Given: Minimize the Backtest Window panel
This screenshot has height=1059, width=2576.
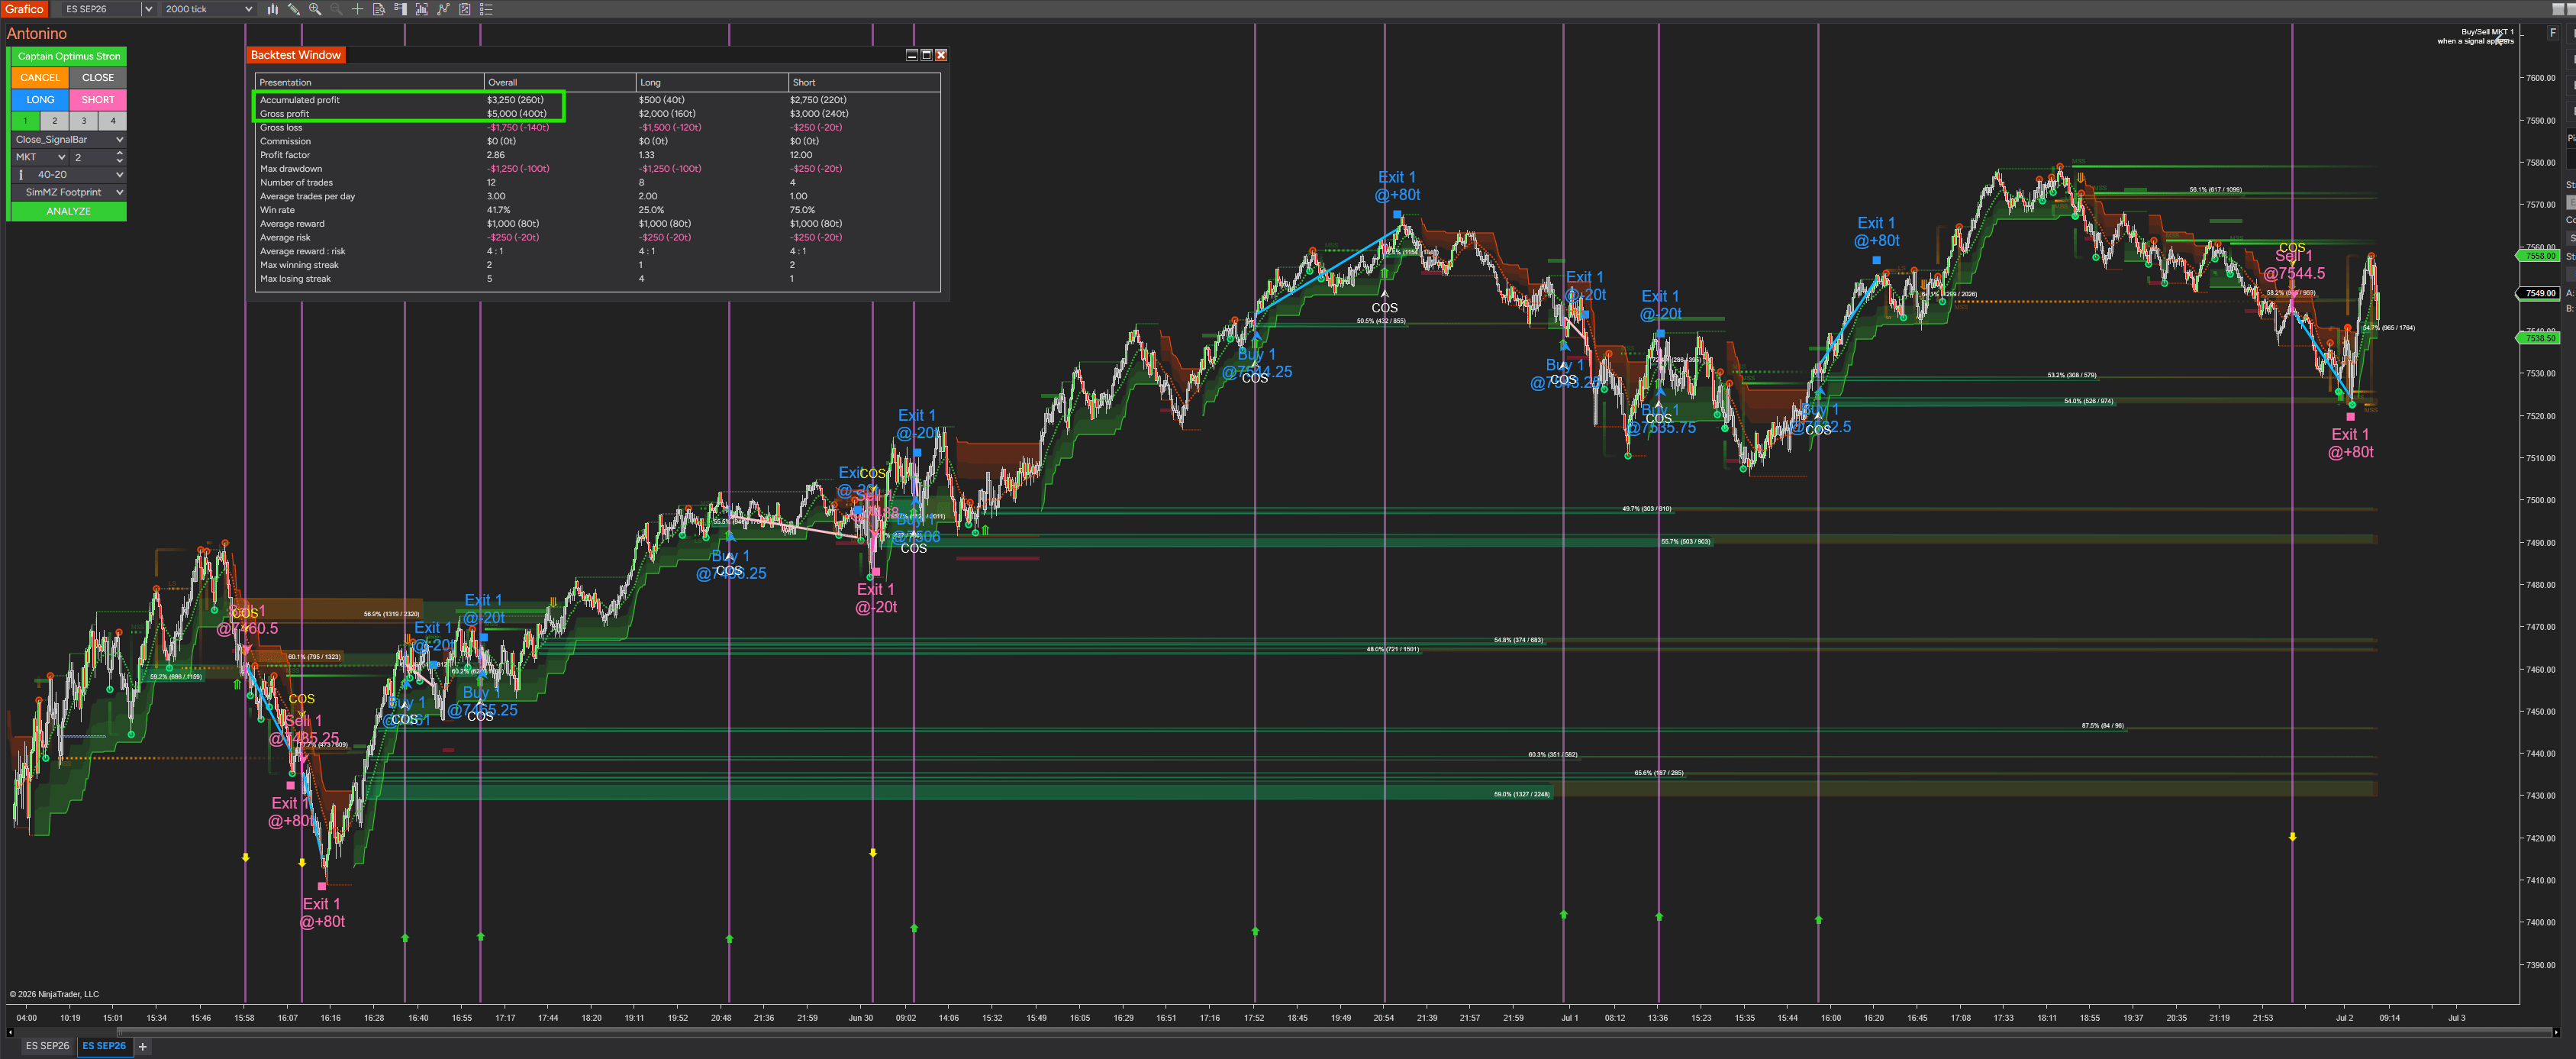Looking at the screenshot, I should tap(912, 55).
